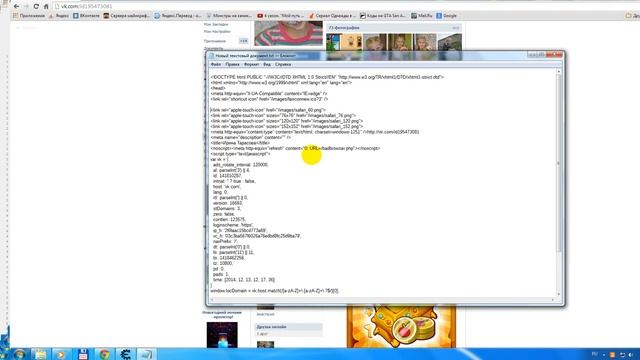Open the VK profile avatar photo

click(x=289, y=33)
